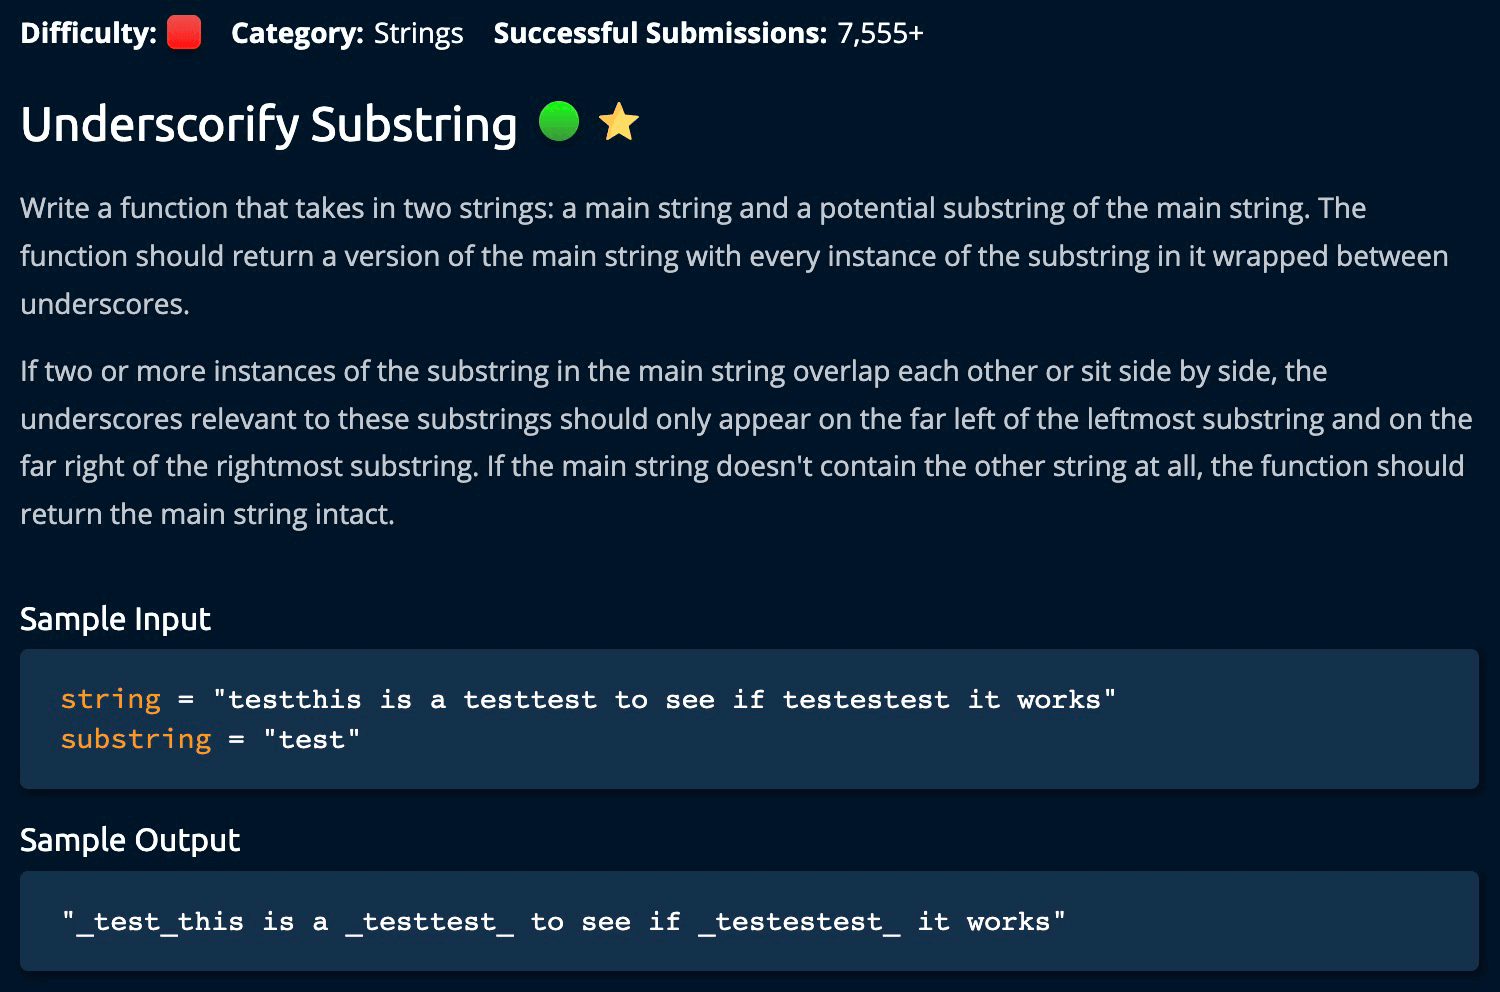1500x992 pixels.
Task: Click the paragraph starting 'If two or more'
Action: pos(746,442)
